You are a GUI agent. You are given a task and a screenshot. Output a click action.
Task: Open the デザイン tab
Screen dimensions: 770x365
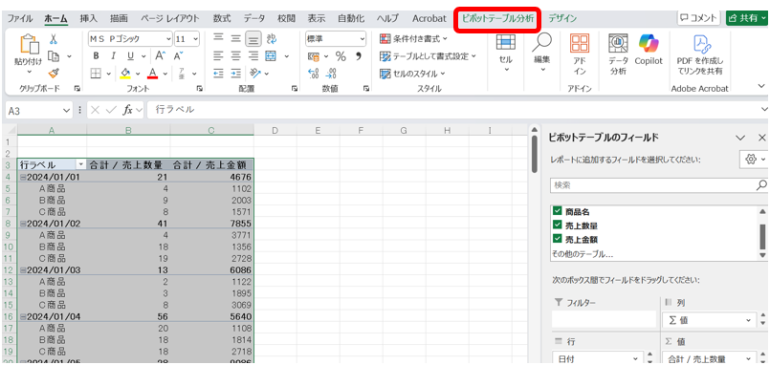pos(563,19)
